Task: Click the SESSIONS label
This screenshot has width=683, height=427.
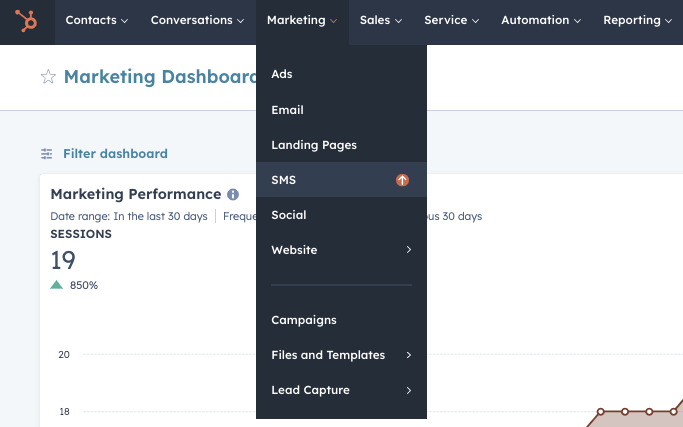Action: (81, 234)
